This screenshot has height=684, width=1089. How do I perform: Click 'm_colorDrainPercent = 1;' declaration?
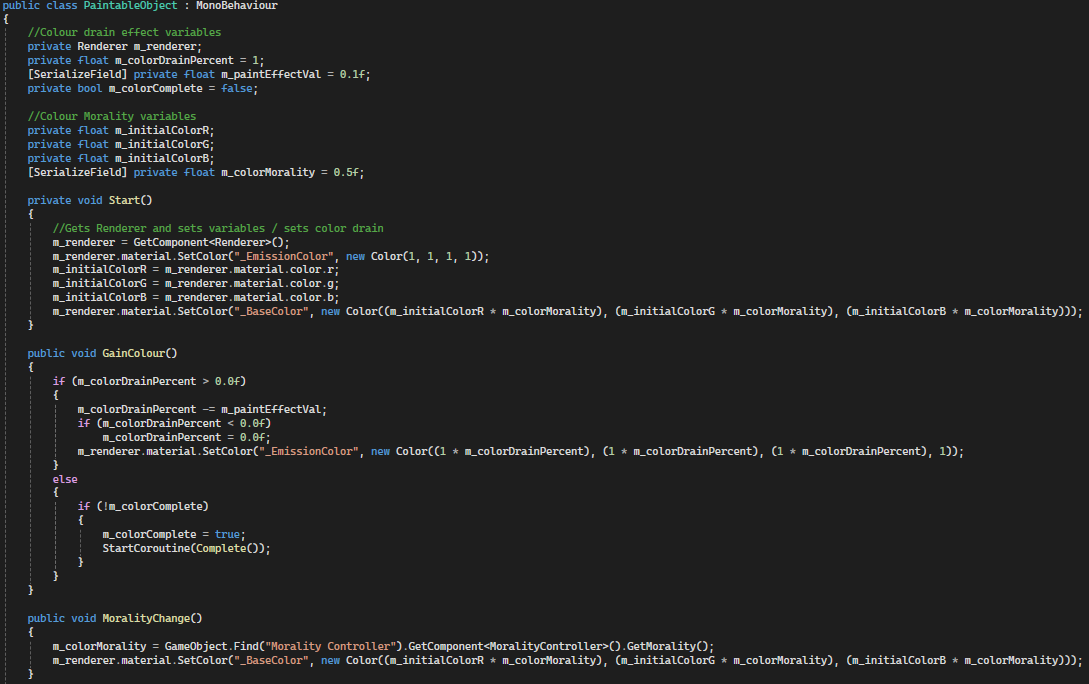click(x=190, y=60)
